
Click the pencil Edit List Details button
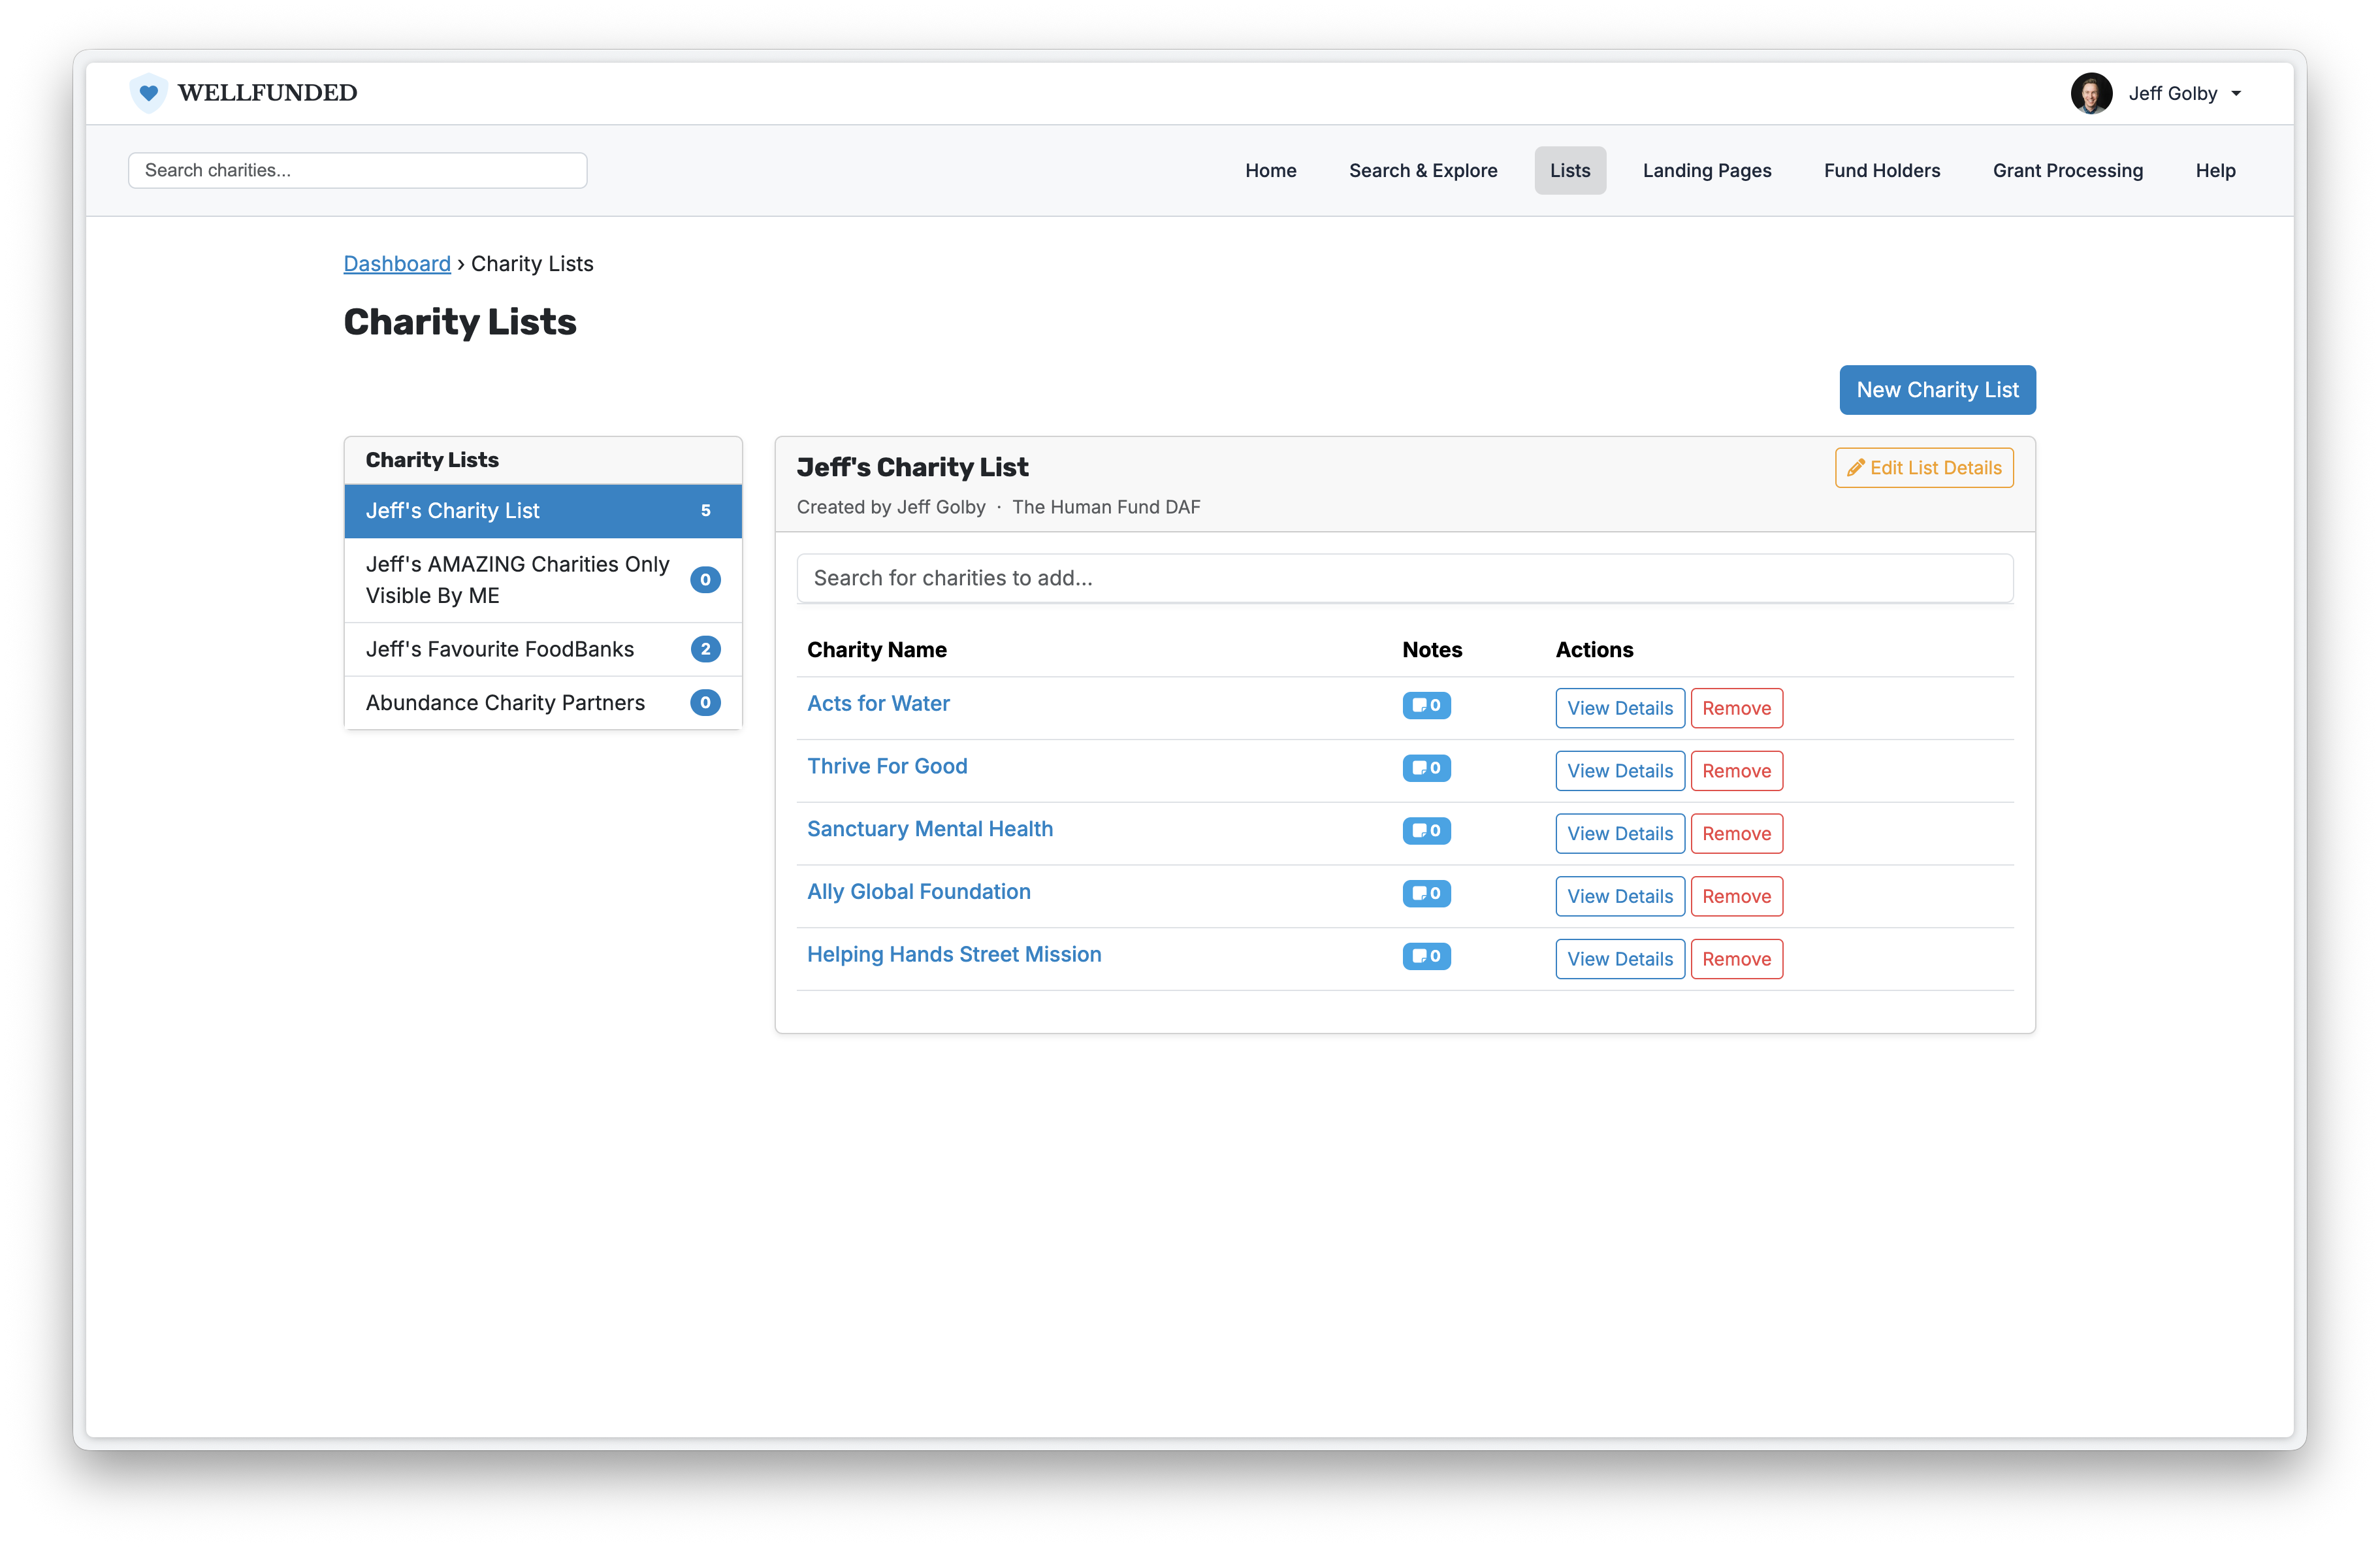[1923, 468]
